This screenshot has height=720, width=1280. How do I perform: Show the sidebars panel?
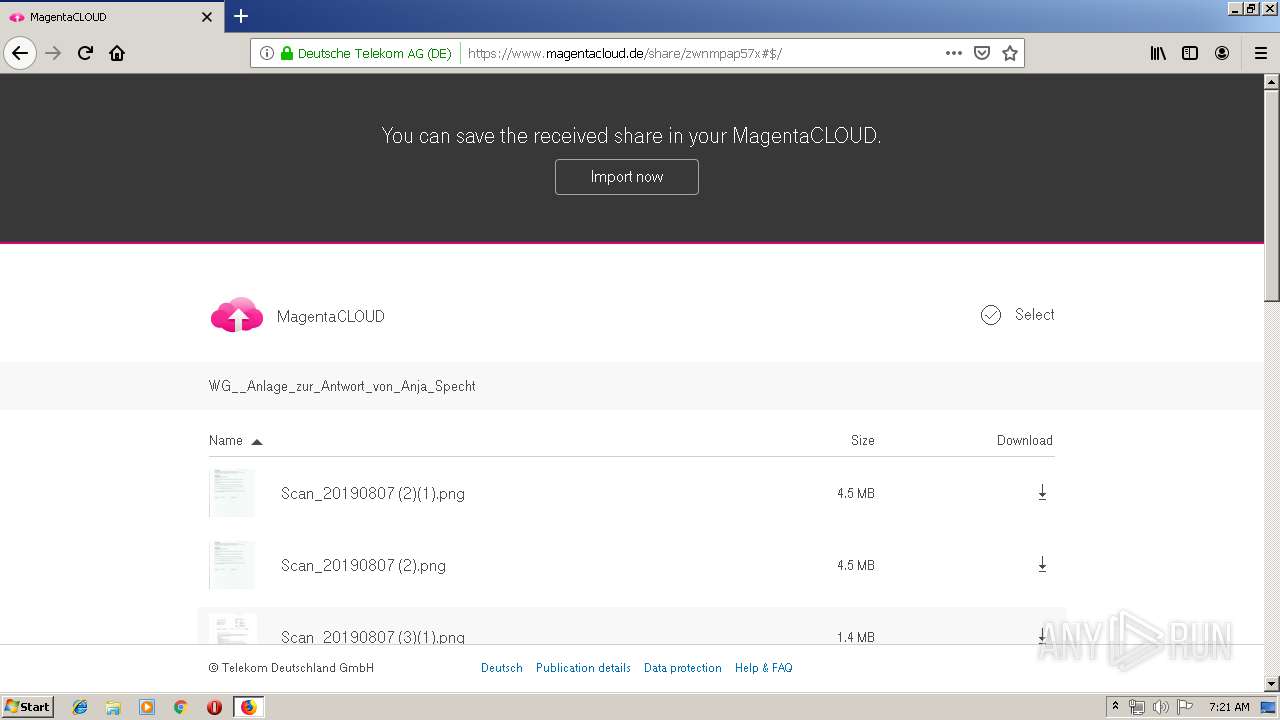(1190, 53)
